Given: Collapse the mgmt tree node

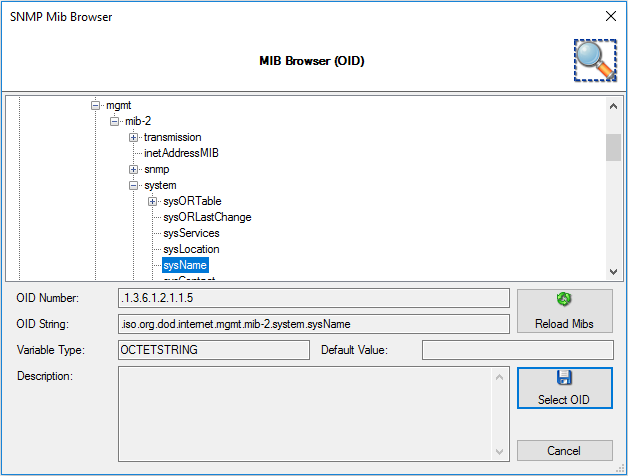Looking at the screenshot, I should (x=96, y=105).
